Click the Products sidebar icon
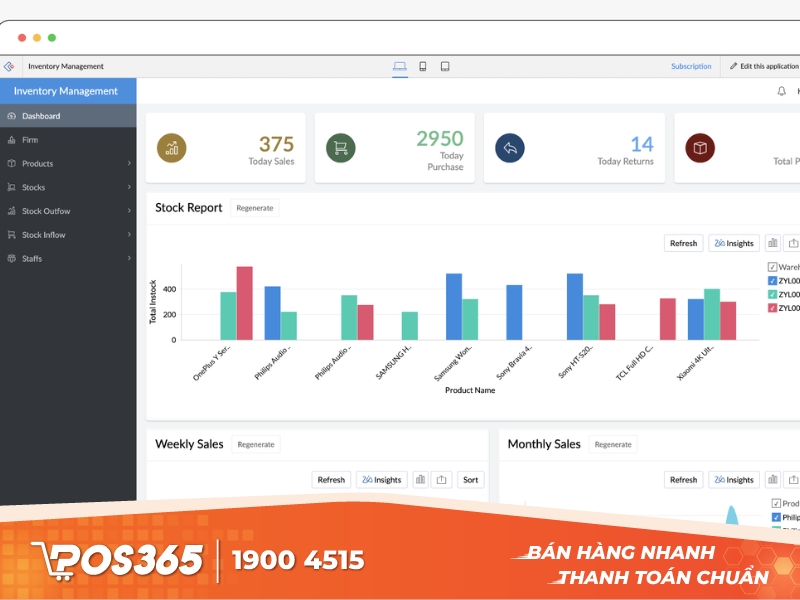 click(x=11, y=163)
